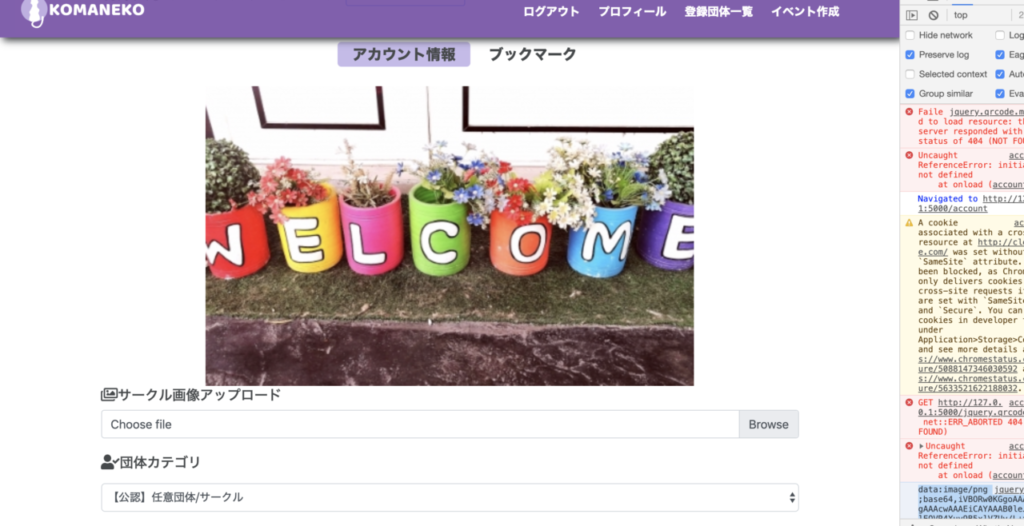1024x526 pixels.
Task: Open the 団体カテゴリ dropdown select
Action: coord(450,497)
